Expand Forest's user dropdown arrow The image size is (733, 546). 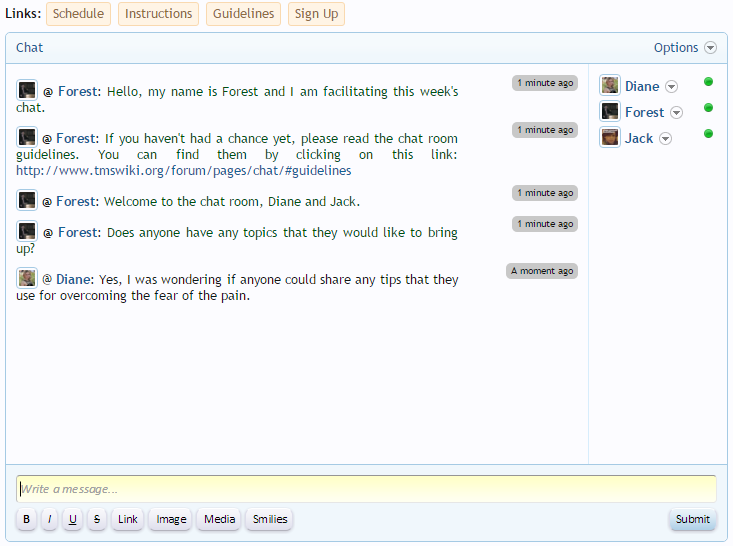pos(676,113)
